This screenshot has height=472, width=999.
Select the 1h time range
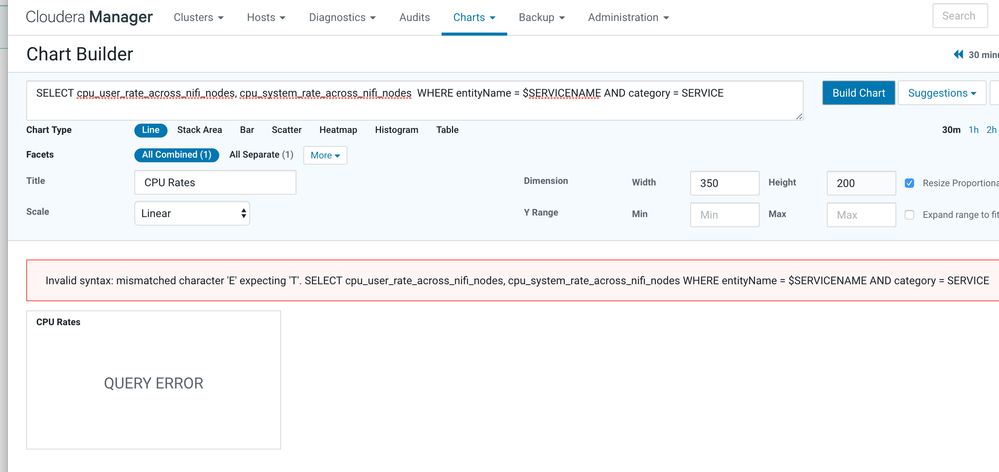974,130
